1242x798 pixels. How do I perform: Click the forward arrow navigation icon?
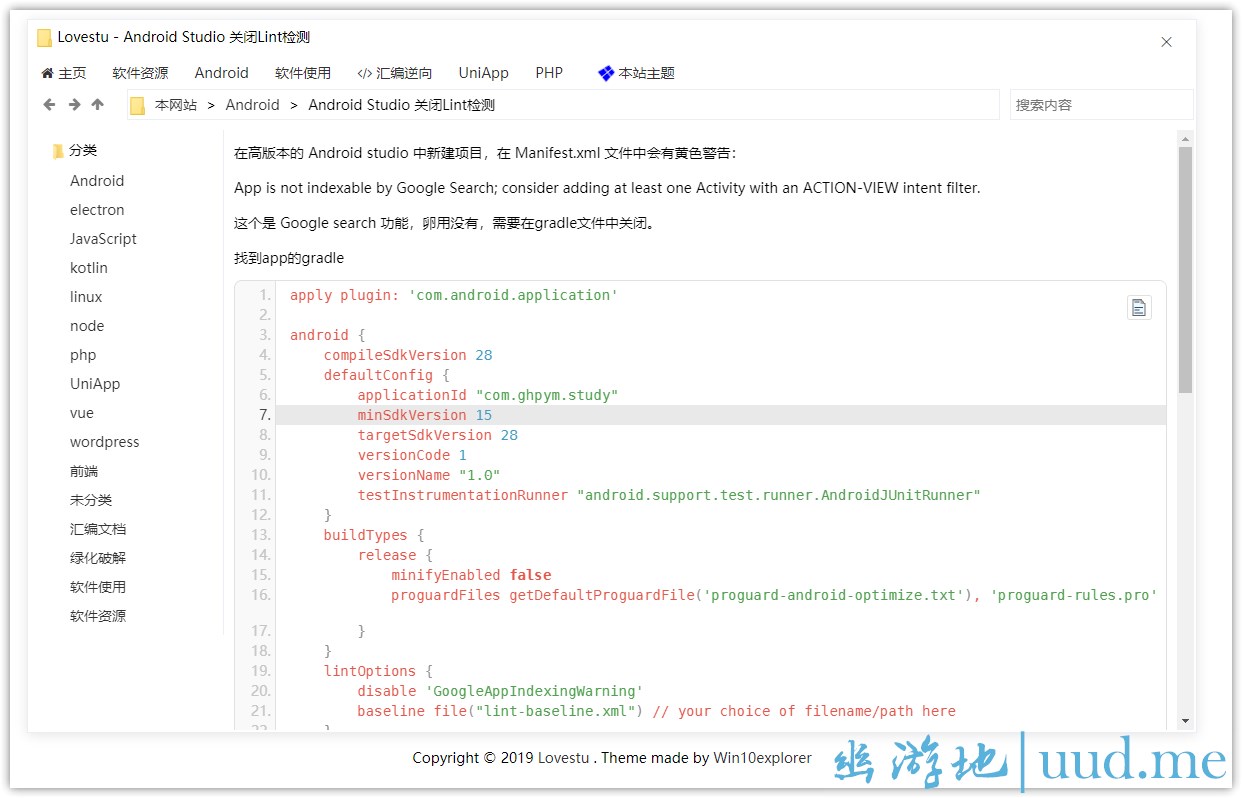(x=74, y=105)
